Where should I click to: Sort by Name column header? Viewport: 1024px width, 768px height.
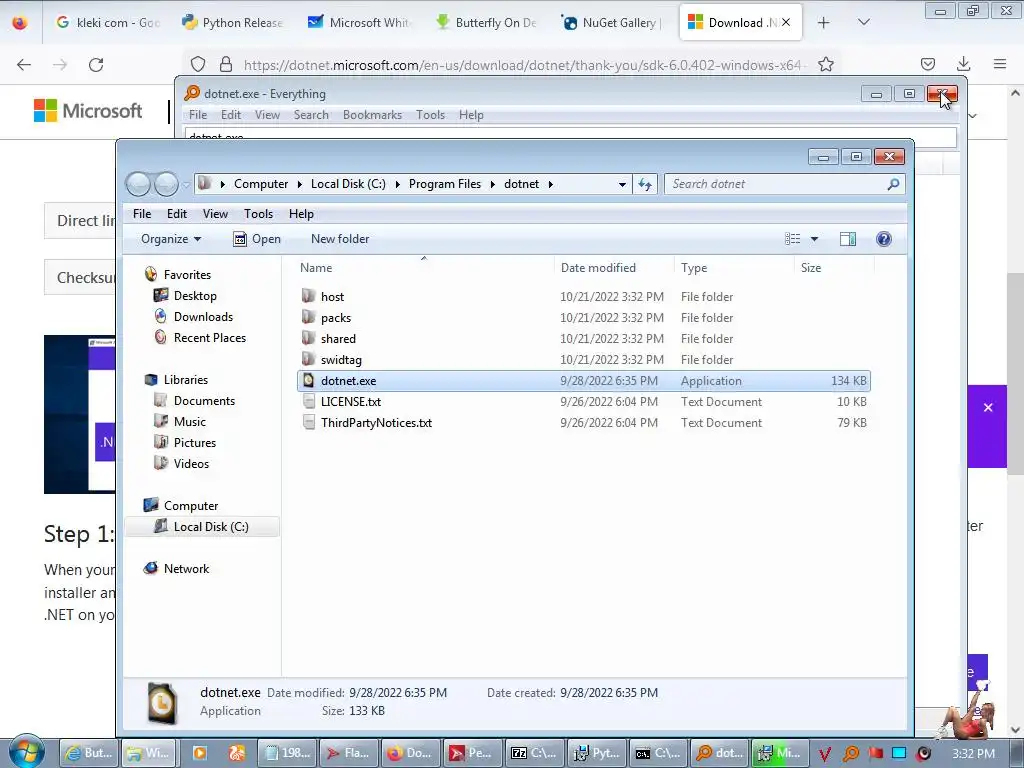click(x=424, y=268)
